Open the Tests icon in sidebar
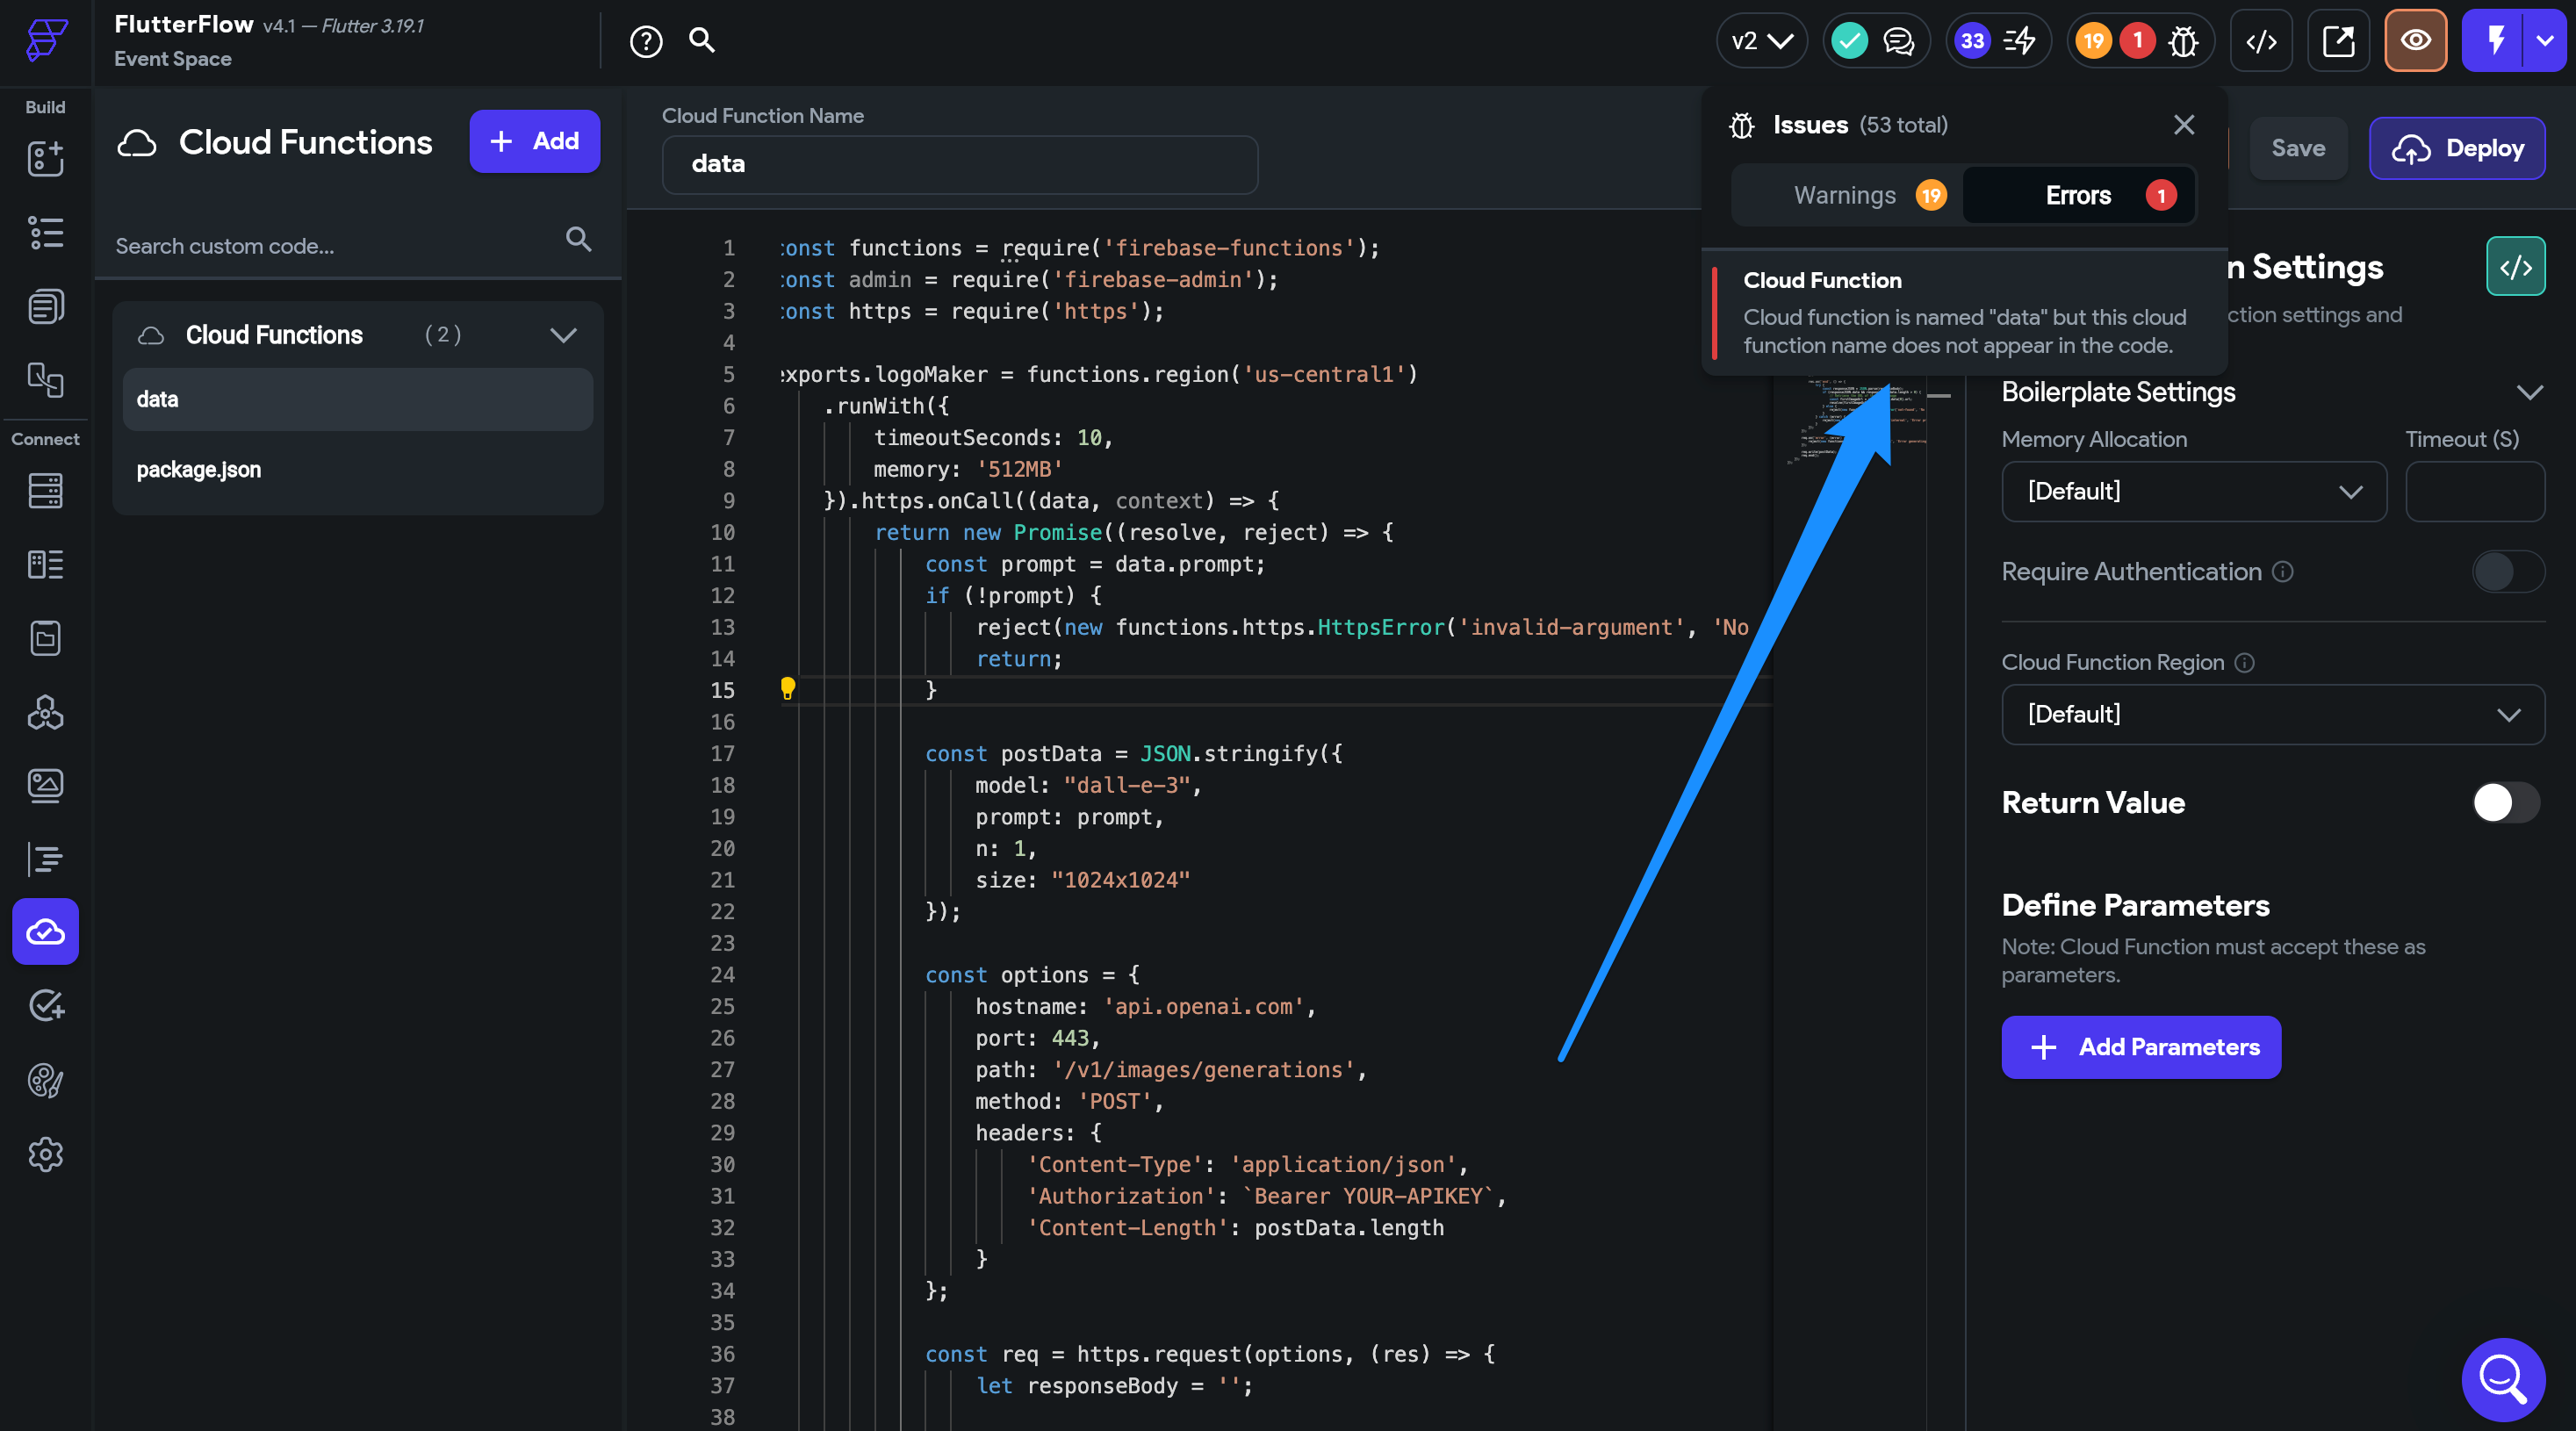 (x=45, y=1005)
